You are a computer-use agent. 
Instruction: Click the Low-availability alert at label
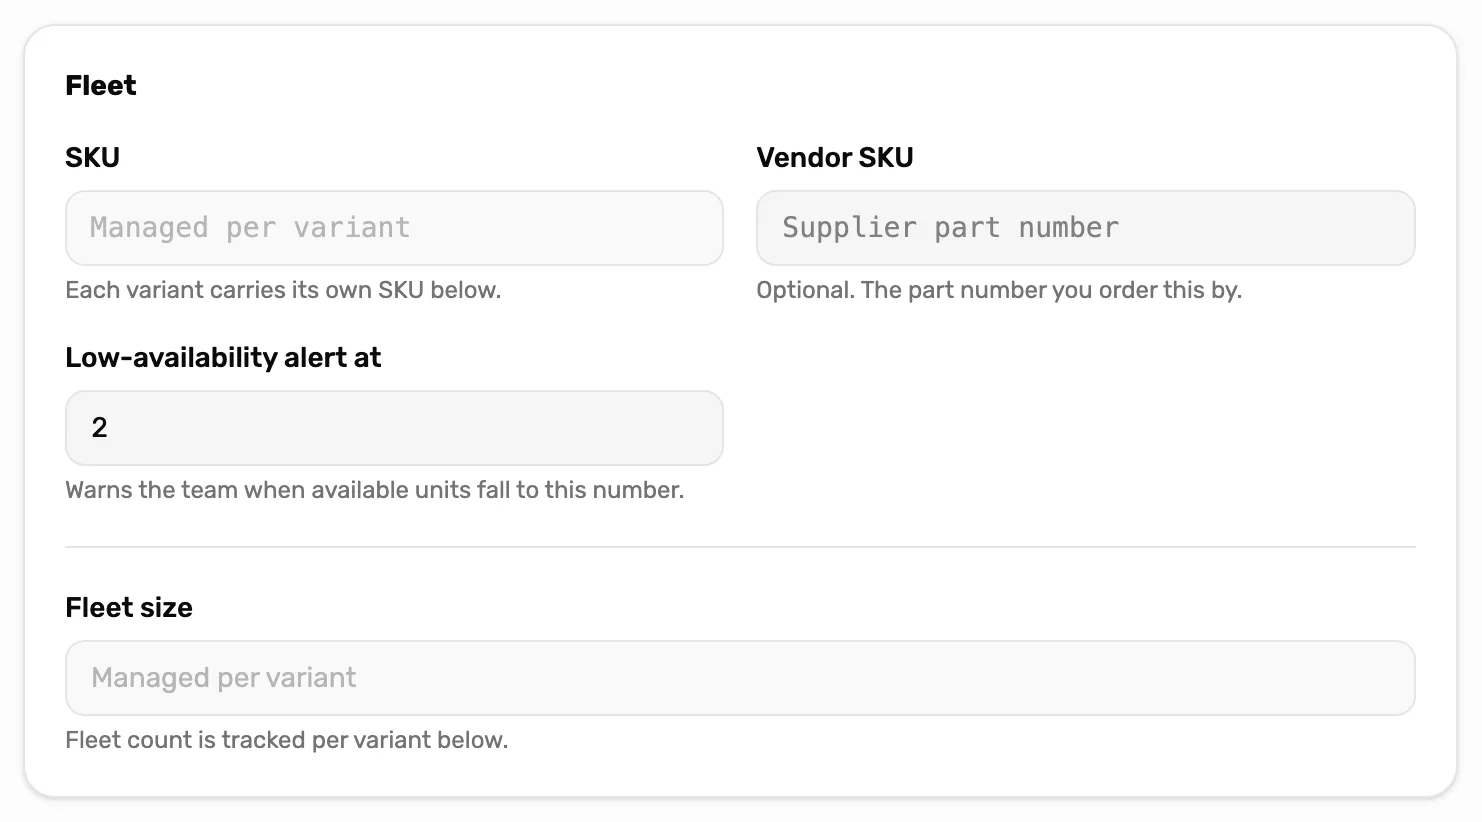(x=223, y=357)
